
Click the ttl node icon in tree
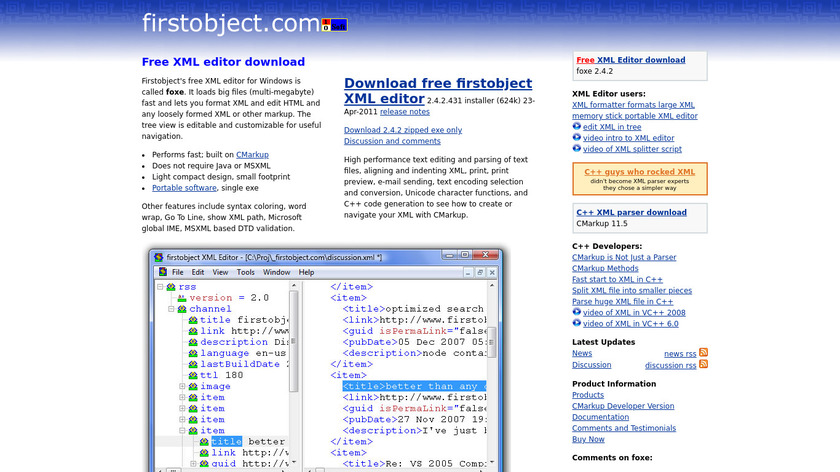click(193, 375)
